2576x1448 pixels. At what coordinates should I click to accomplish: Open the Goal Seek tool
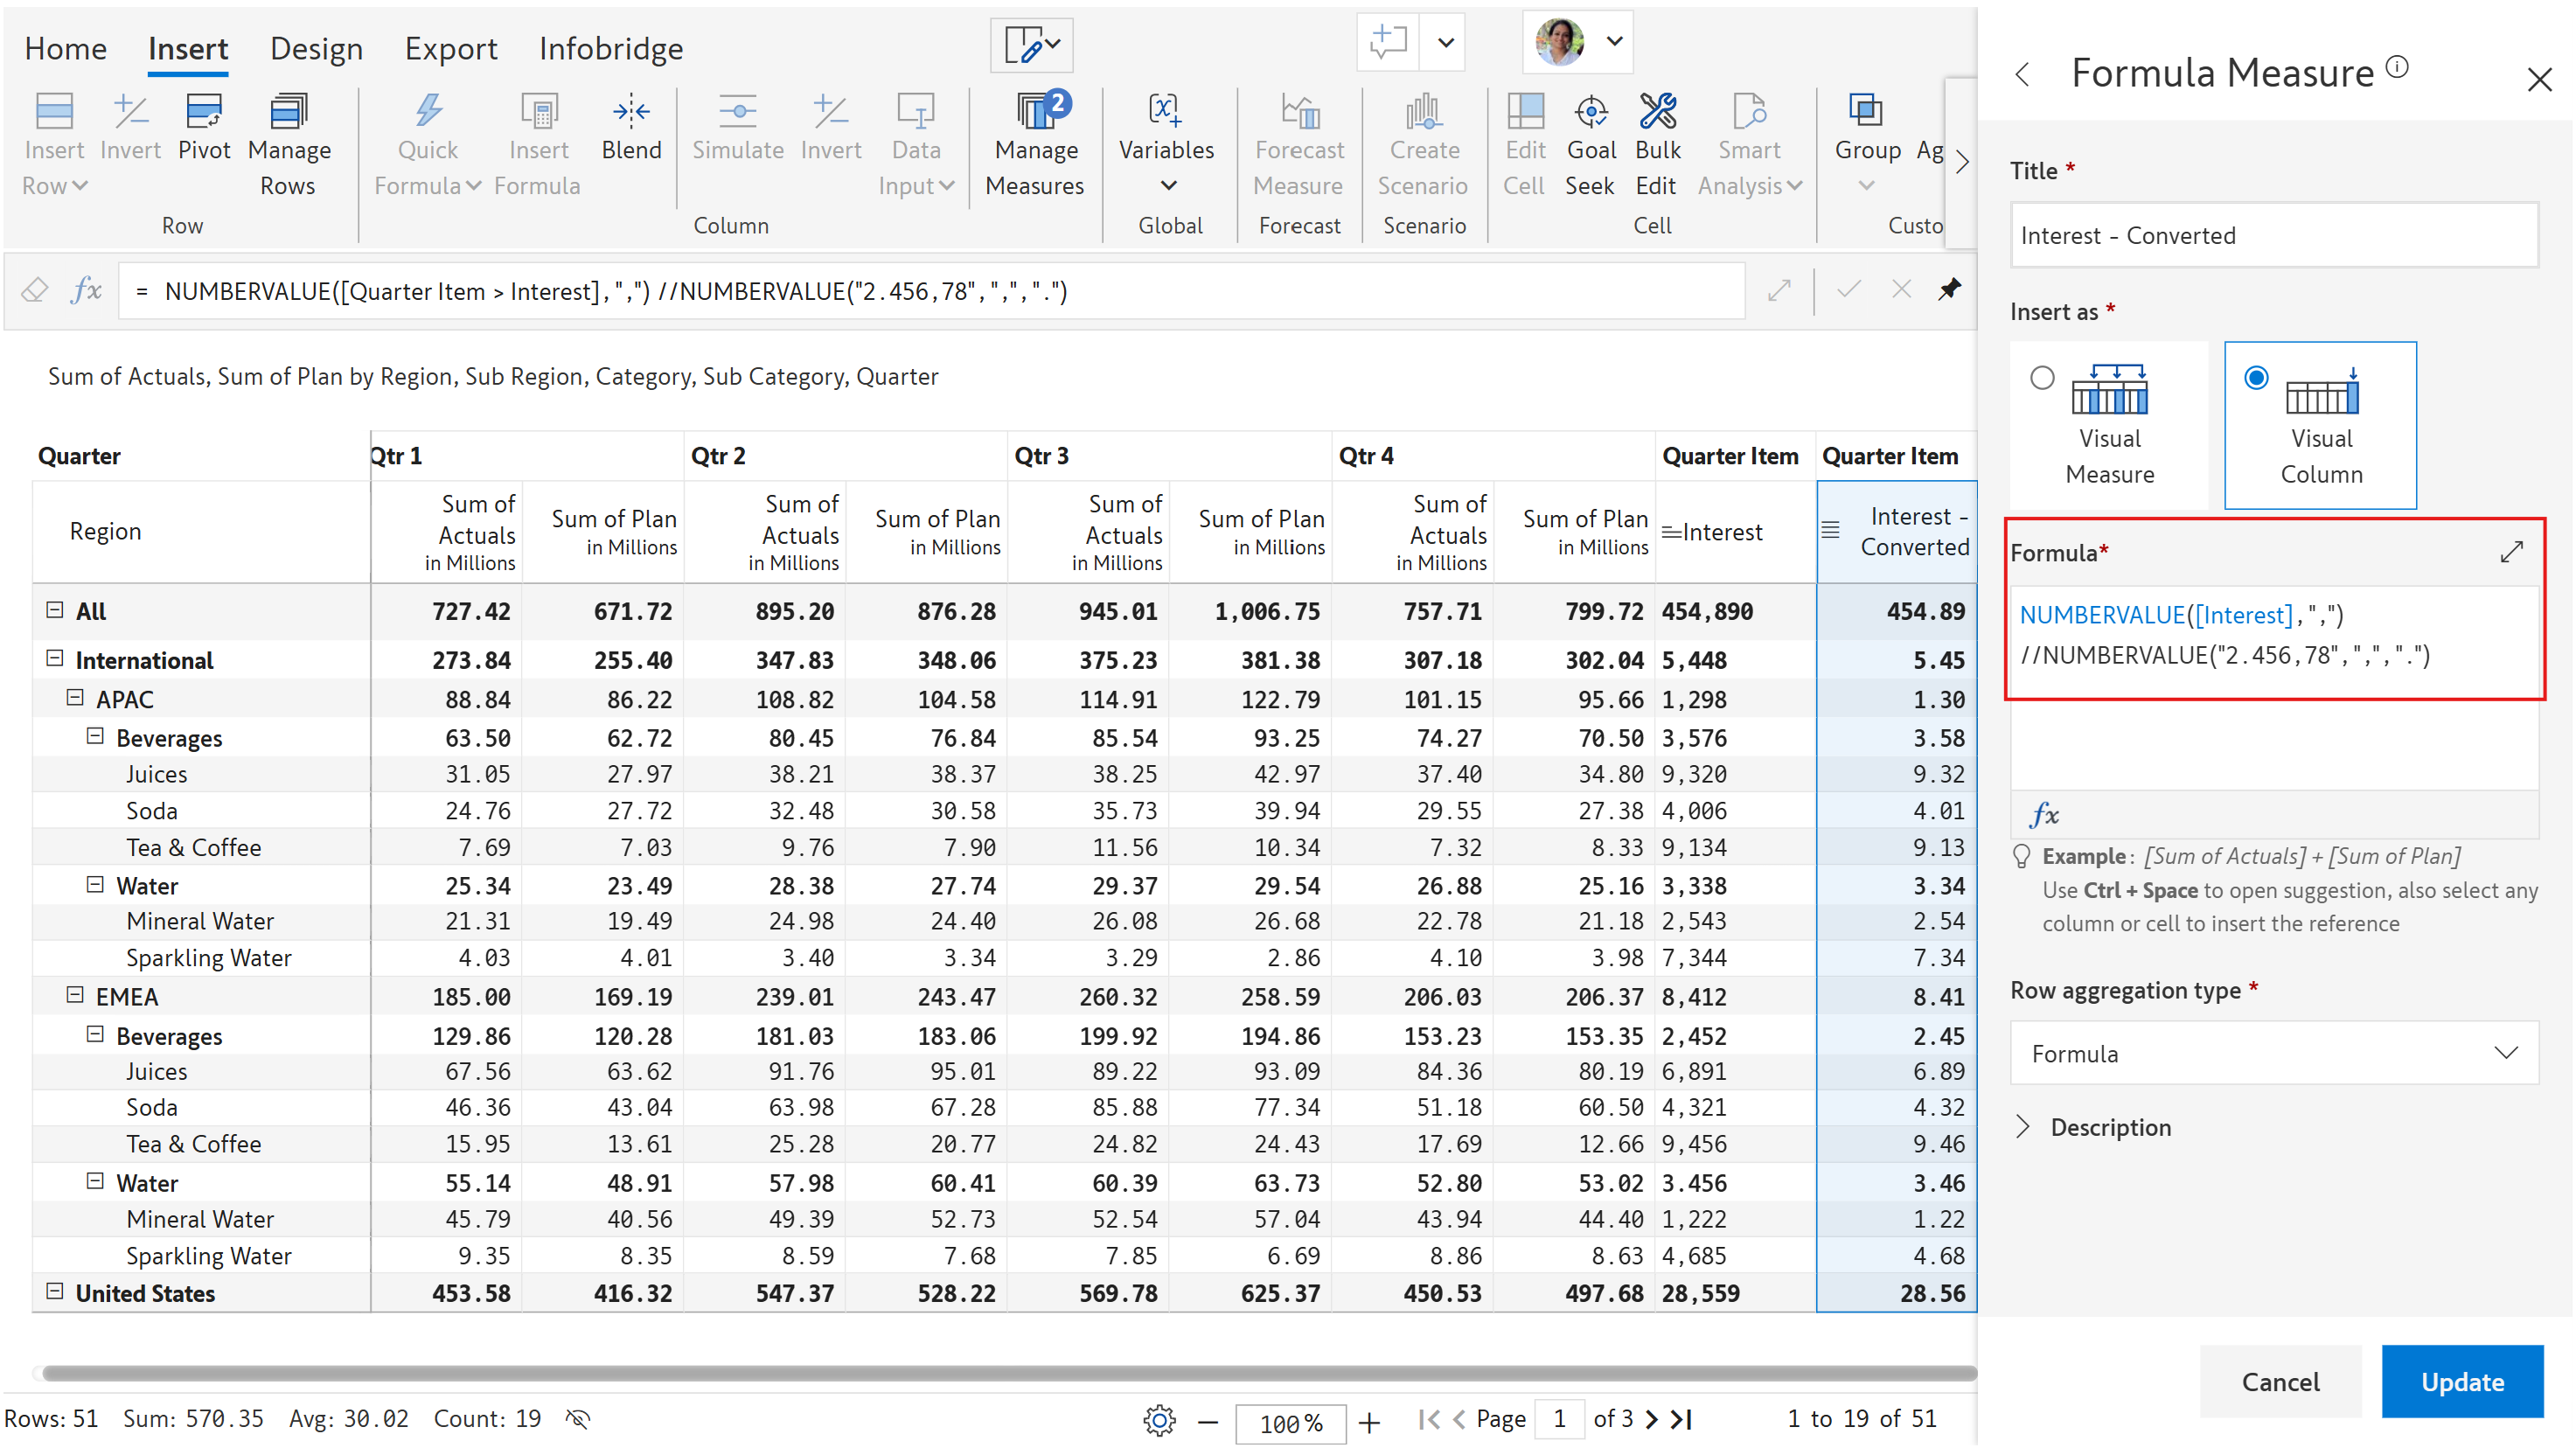click(x=1590, y=140)
